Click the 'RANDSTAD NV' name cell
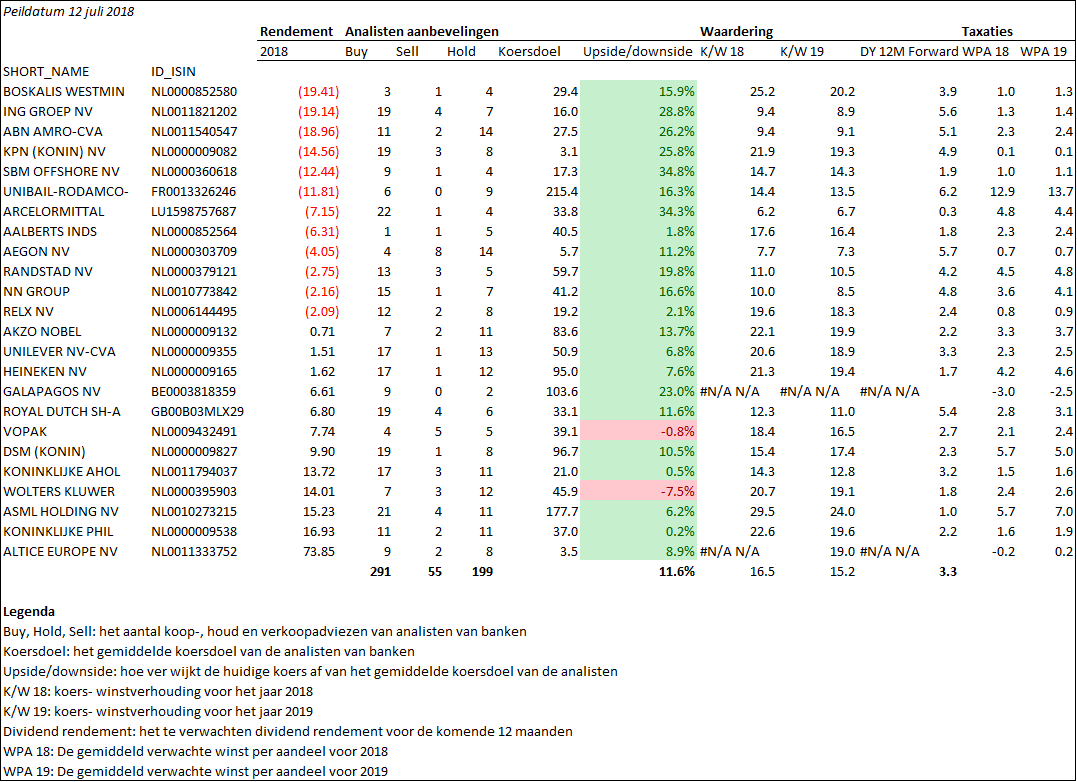The height and width of the screenshot is (782, 1077). tap(48, 271)
